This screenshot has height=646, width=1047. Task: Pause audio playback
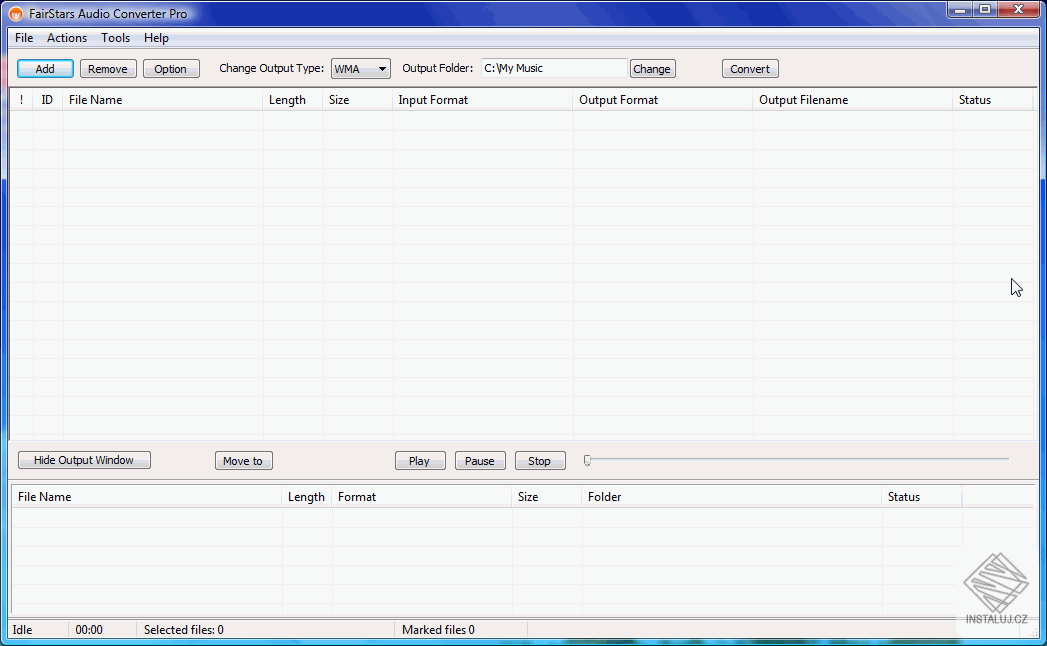[480, 461]
